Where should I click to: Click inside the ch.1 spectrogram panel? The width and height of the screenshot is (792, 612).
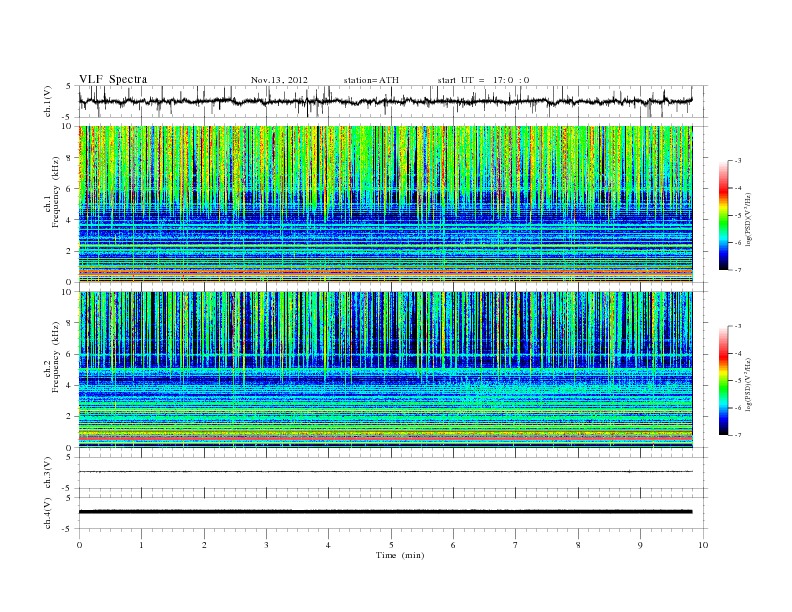[x=385, y=204]
